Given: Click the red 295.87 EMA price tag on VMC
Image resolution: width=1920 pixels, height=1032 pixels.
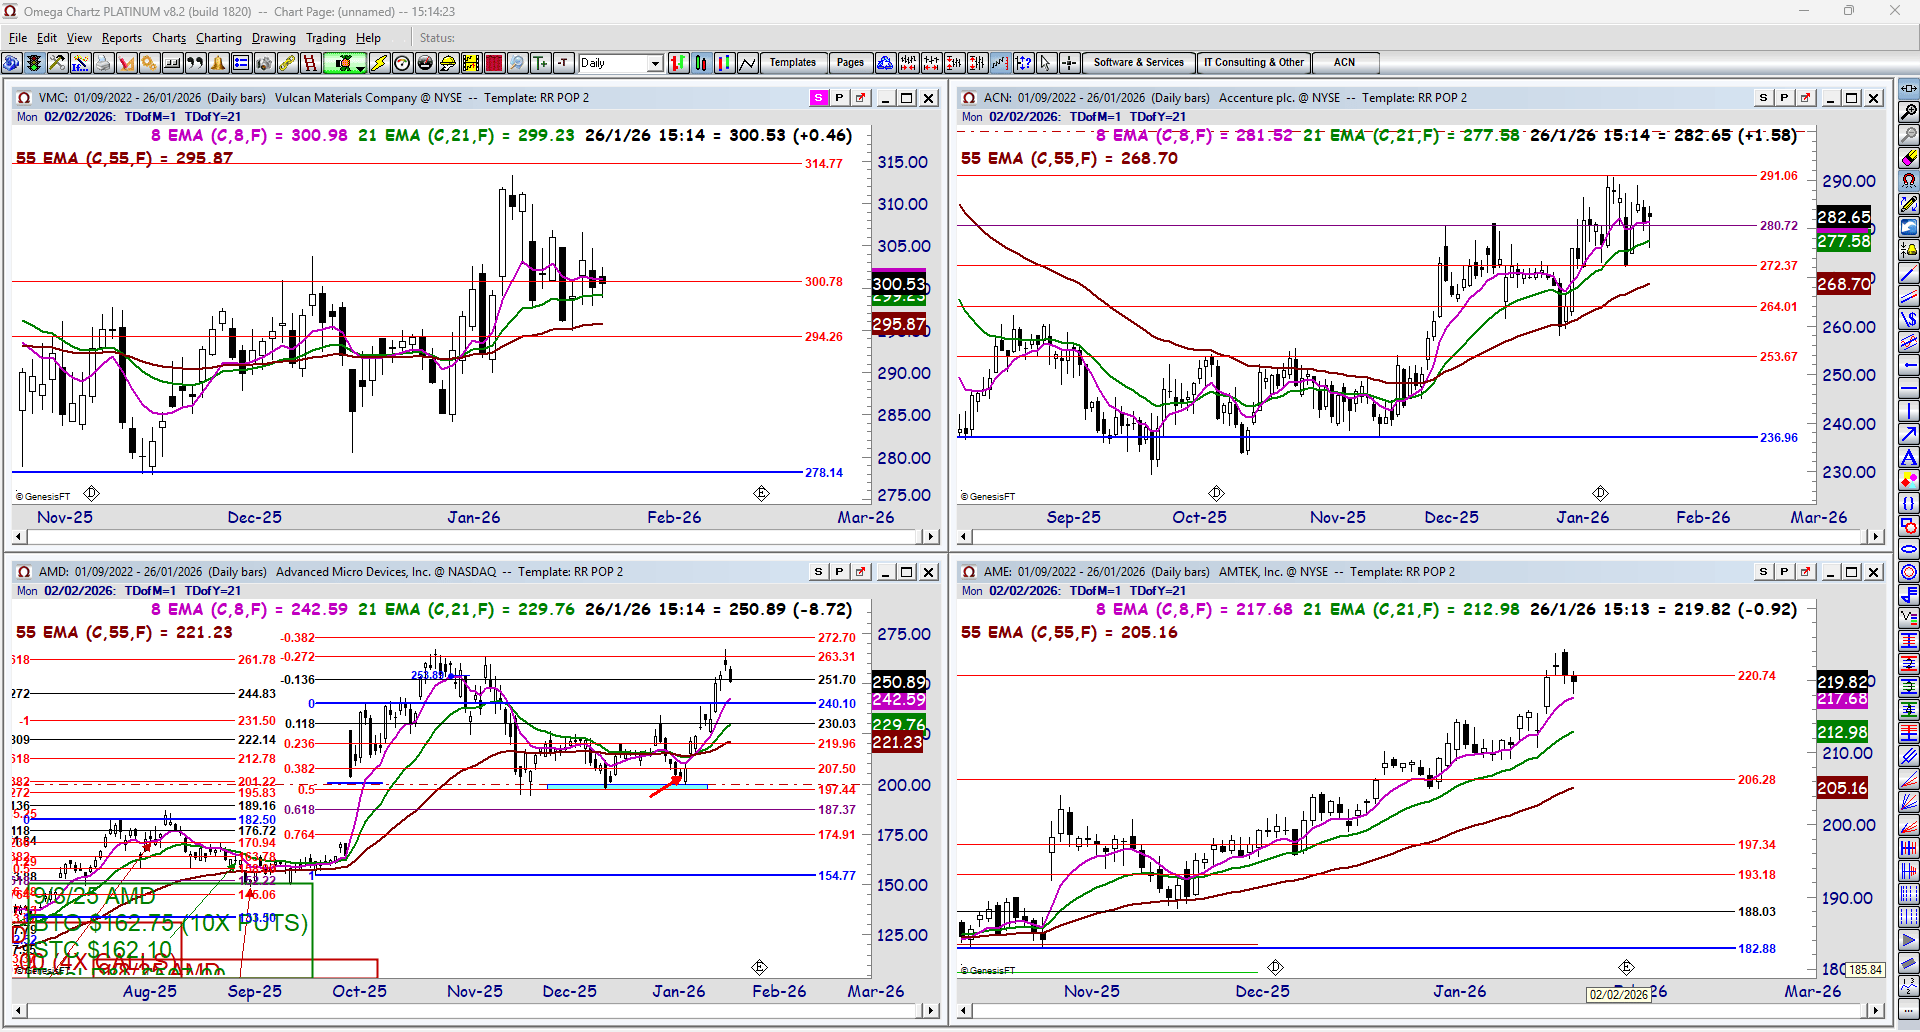Looking at the screenshot, I should 899,325.
